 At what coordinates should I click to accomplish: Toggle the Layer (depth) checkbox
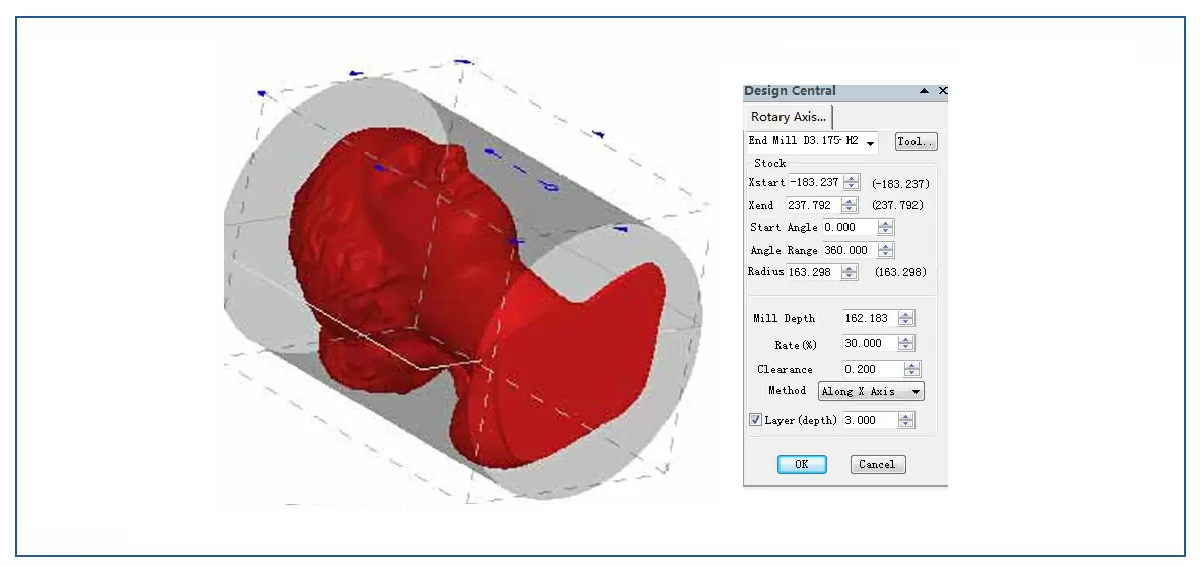pyautogui.click(x=755, y=420)
